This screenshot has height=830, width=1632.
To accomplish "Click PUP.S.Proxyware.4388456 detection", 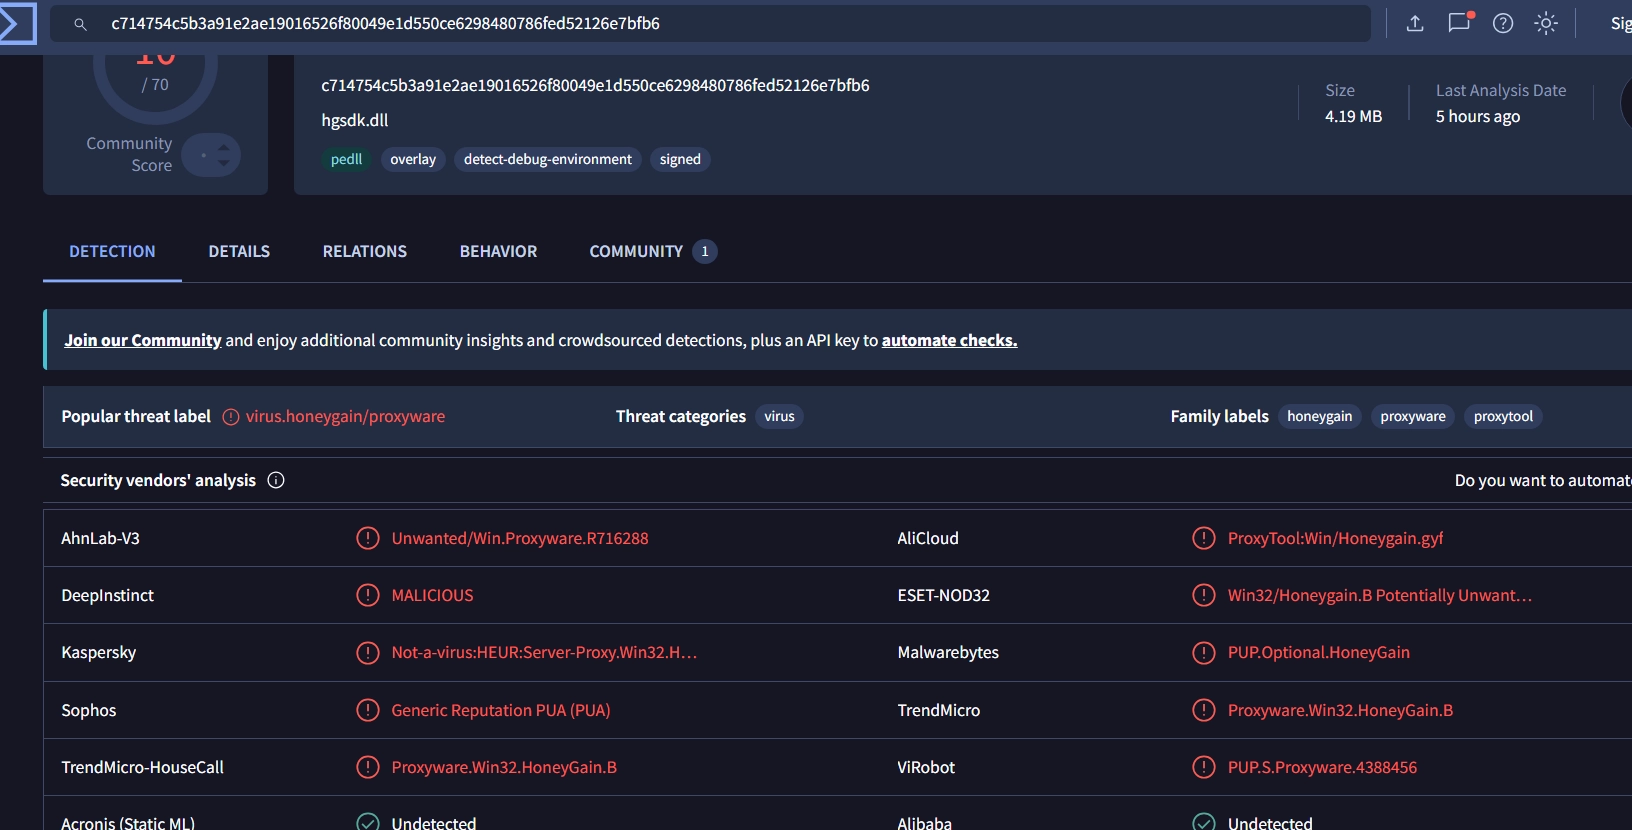I will point(1323,767).
